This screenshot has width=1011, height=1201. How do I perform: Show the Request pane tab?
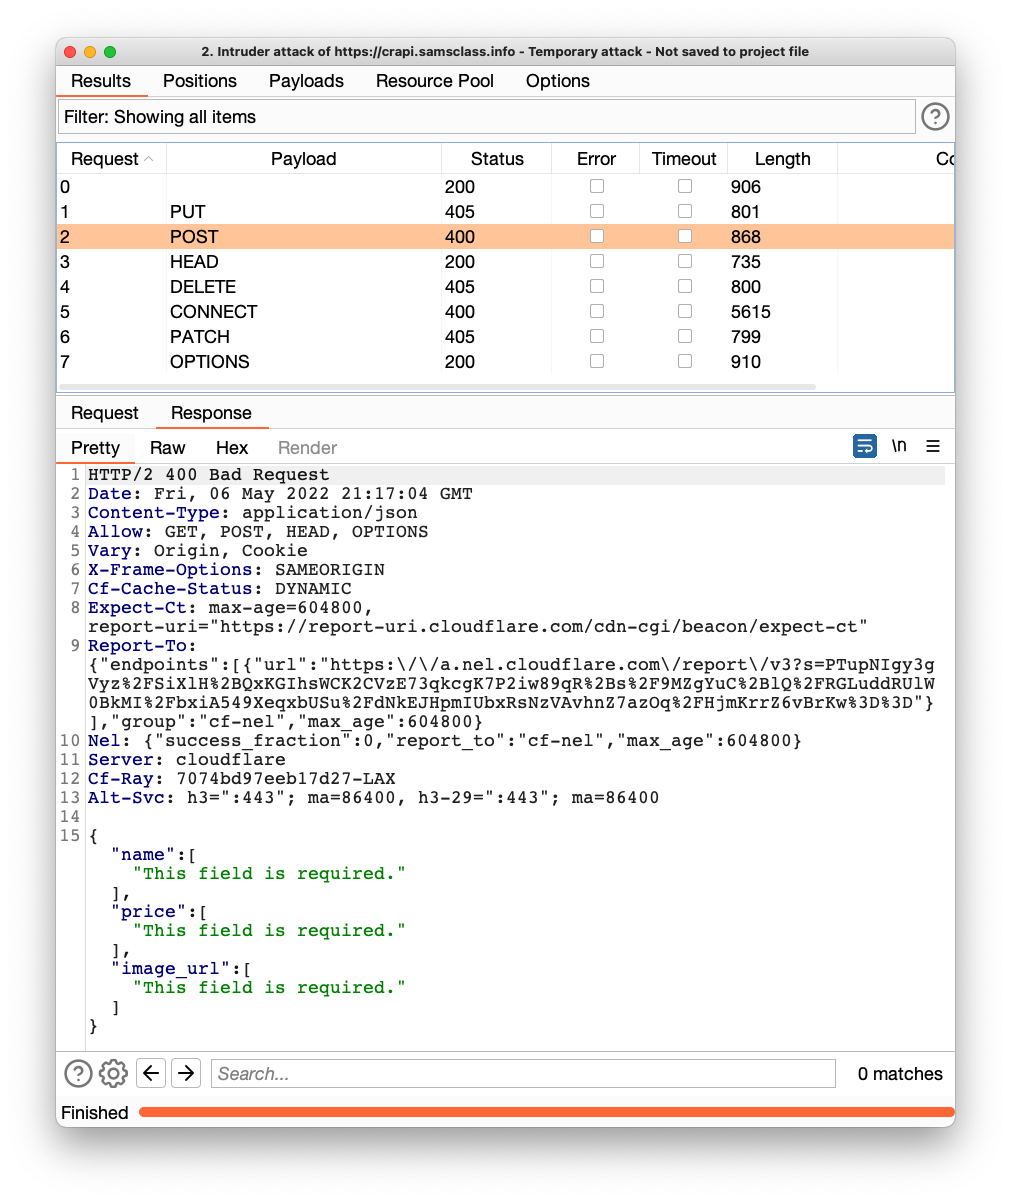(105, 413)
